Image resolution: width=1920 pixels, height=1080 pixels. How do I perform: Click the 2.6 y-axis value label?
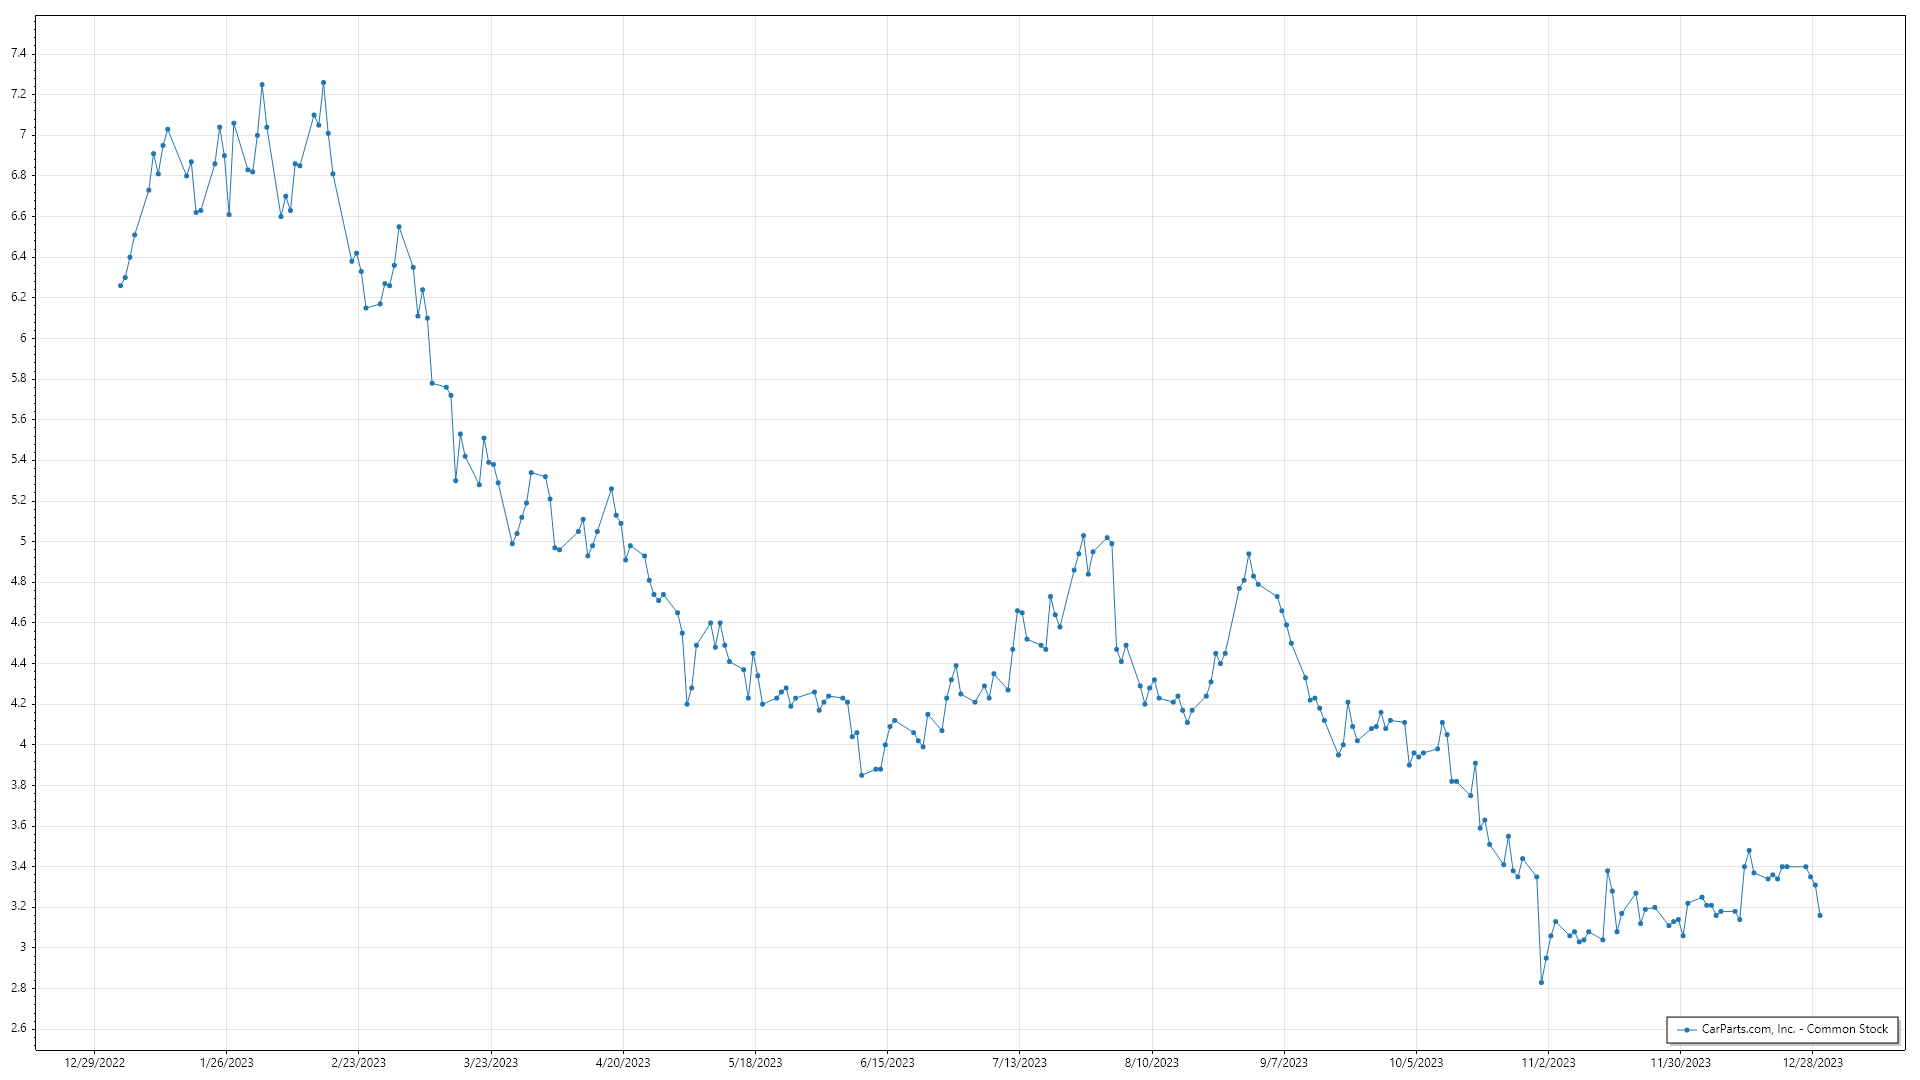point(19,1028)
